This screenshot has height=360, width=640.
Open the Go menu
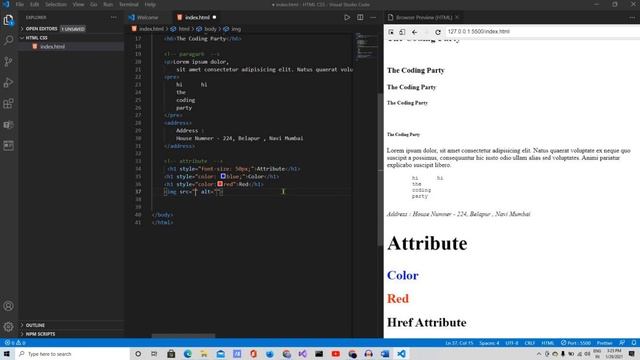[93, 4]
